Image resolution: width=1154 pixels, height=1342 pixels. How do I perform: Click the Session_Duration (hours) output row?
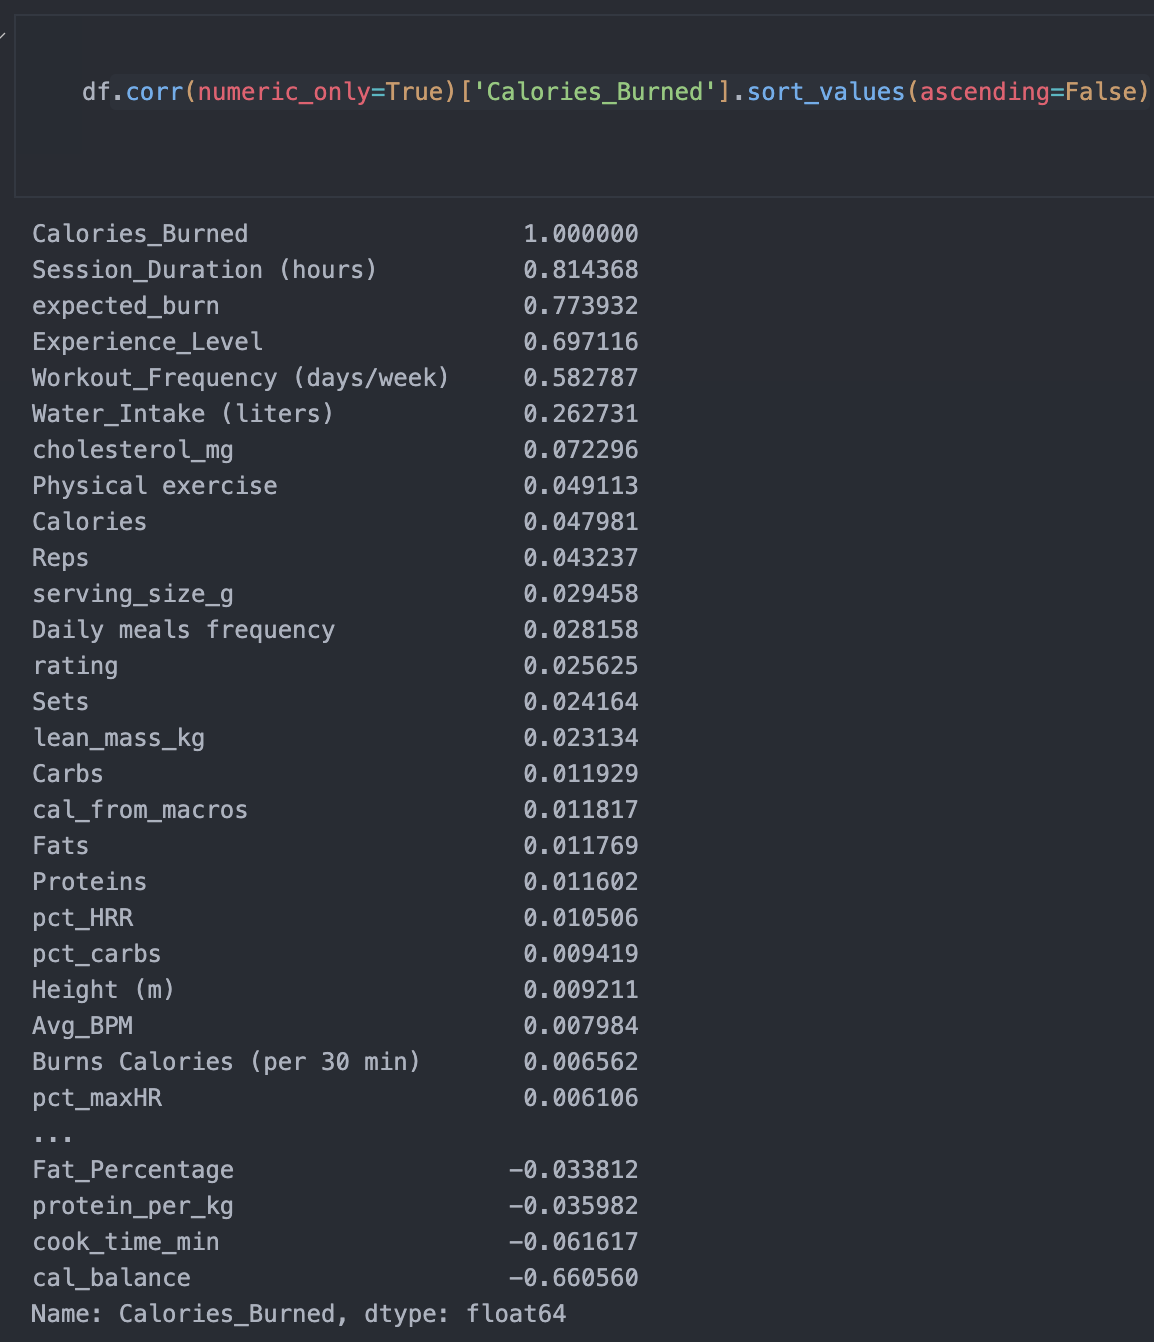click(x=204, y=270)
